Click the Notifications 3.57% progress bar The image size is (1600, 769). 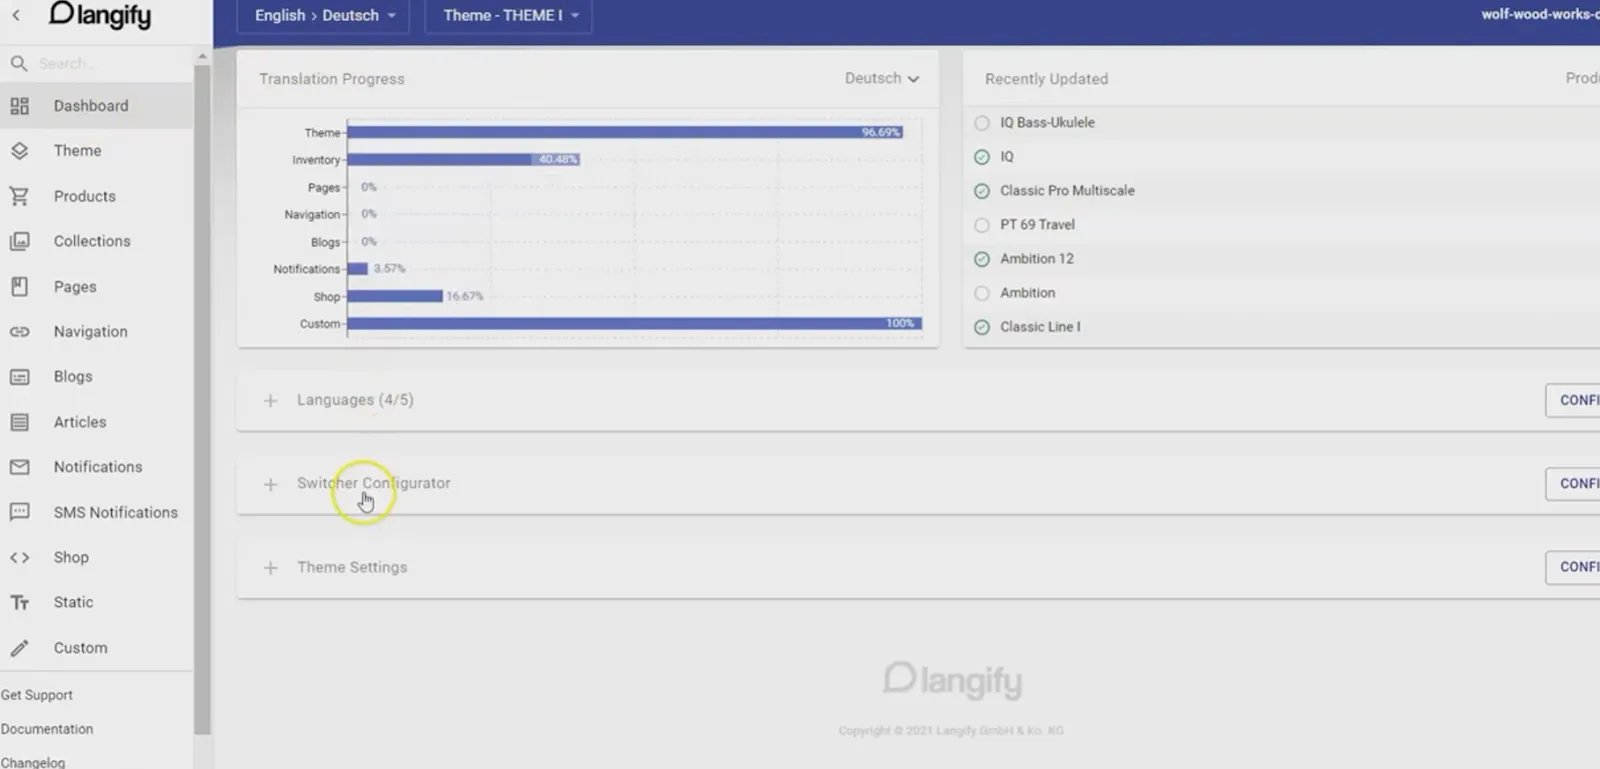(x=358, y=269)
